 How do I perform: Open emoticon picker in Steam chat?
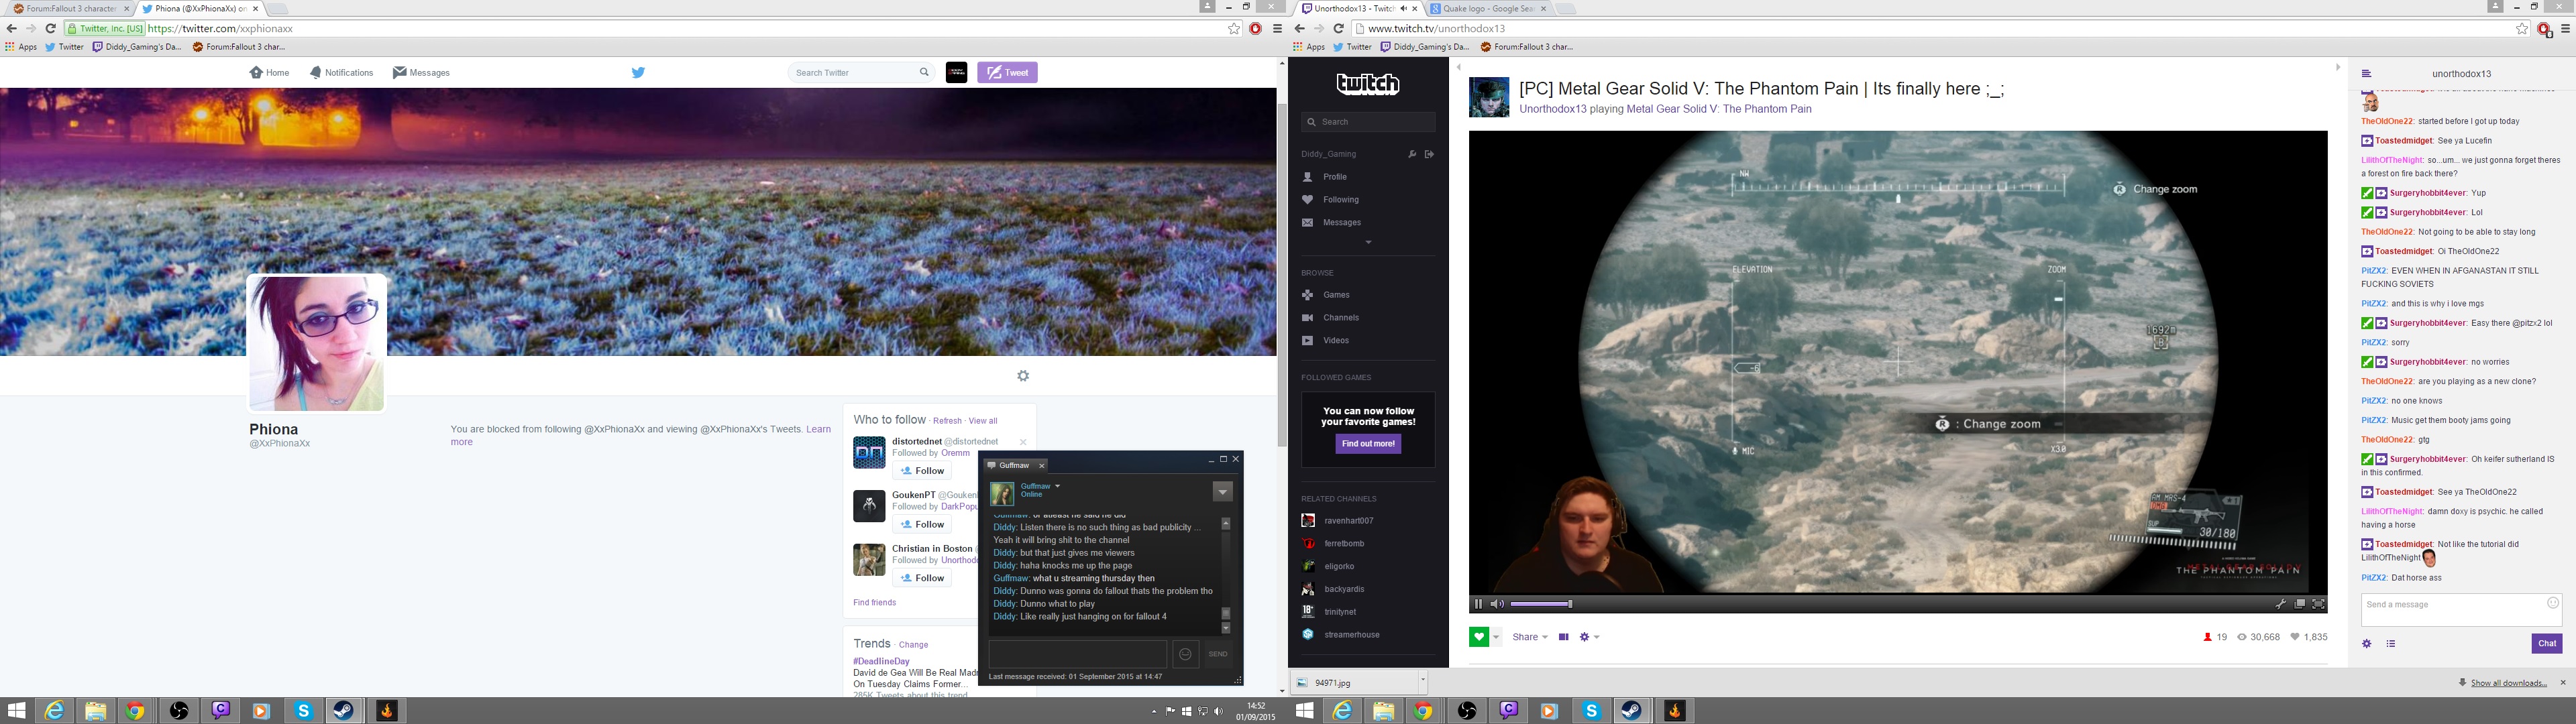click(1185, 654)
